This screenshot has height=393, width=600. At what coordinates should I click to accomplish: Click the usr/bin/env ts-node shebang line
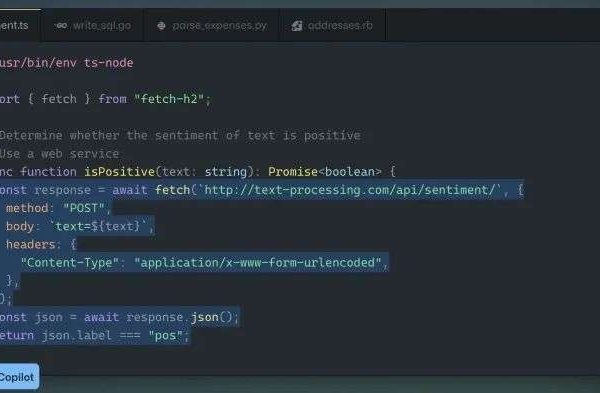tap(67, 63)
